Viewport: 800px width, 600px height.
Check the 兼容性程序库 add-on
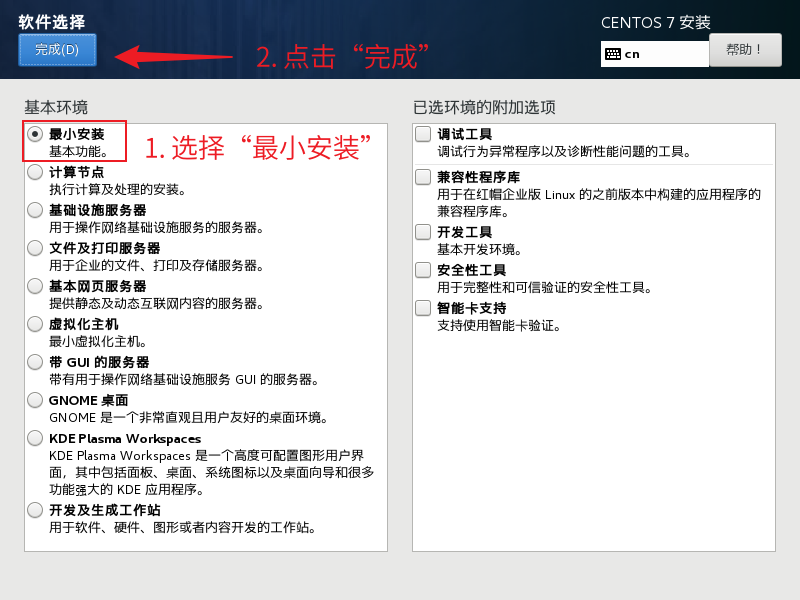coord(424,177)
